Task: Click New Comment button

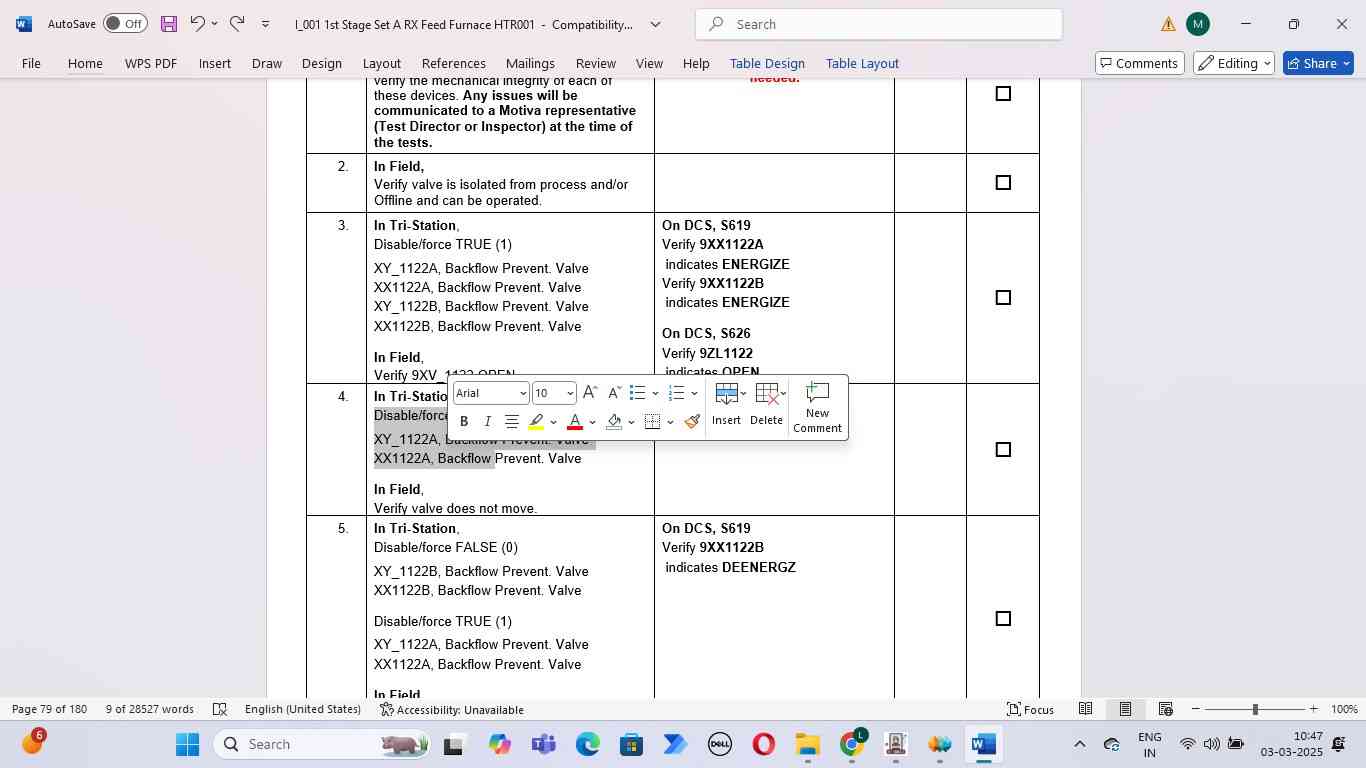Action: click(817, 407)
